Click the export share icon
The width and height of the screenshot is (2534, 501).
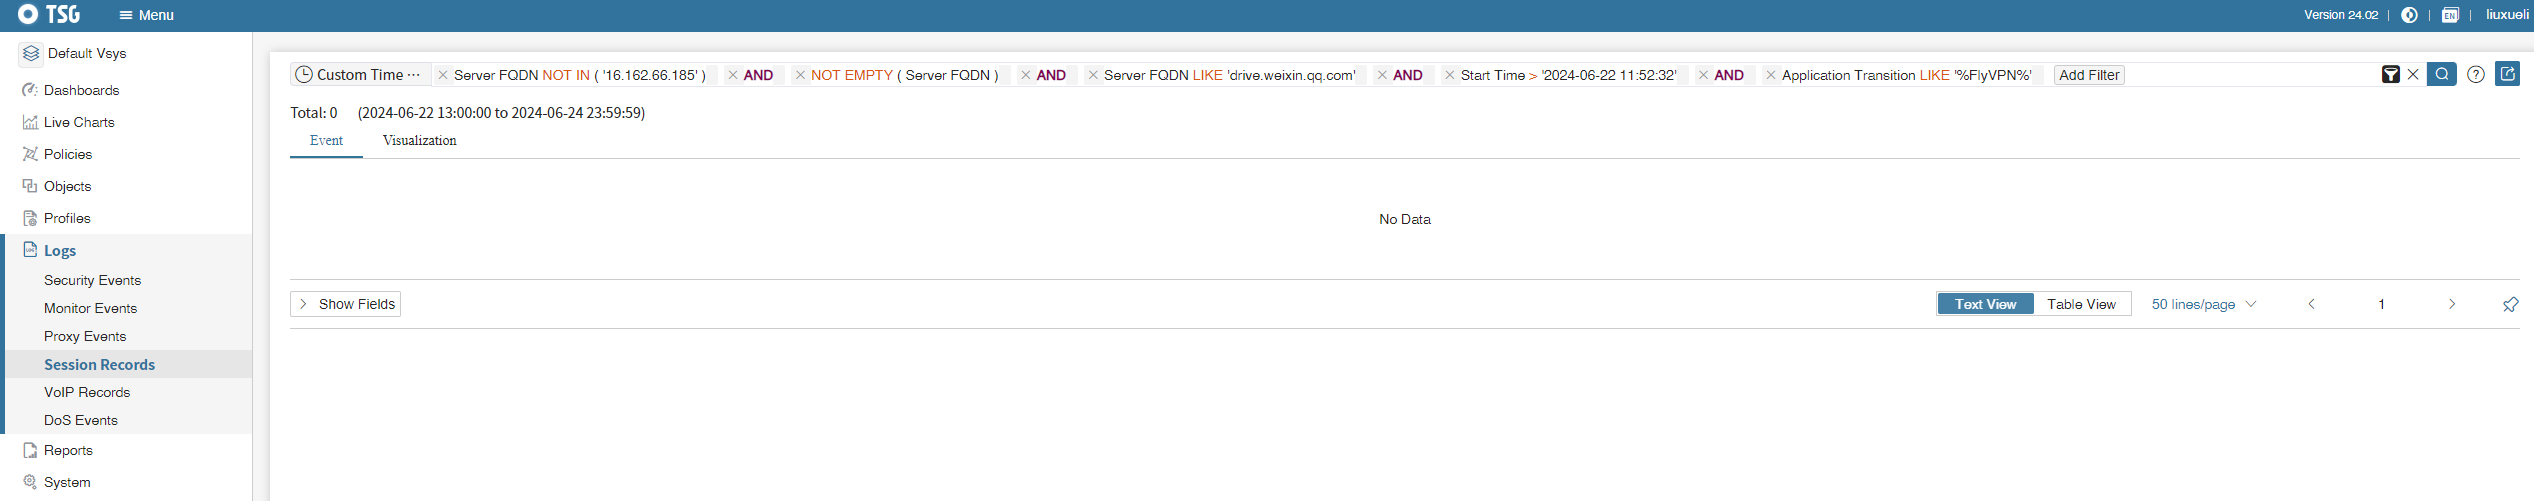point(2507,74)
